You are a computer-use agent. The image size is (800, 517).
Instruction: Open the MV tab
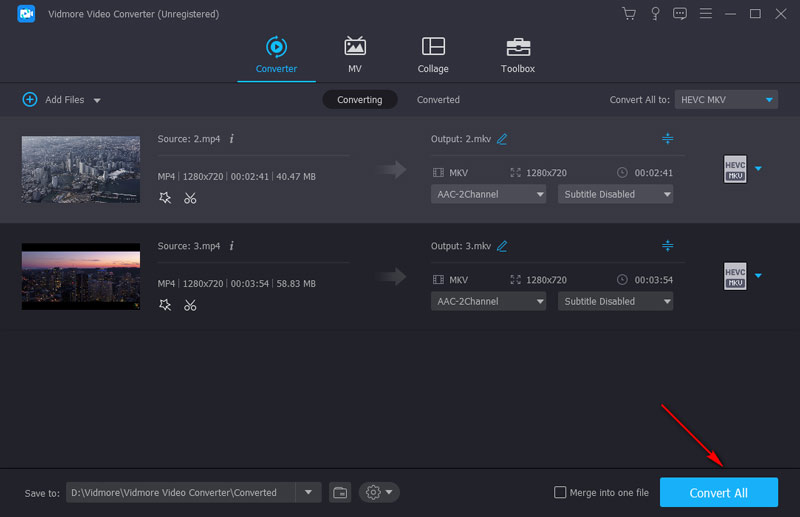coord(354,55)
